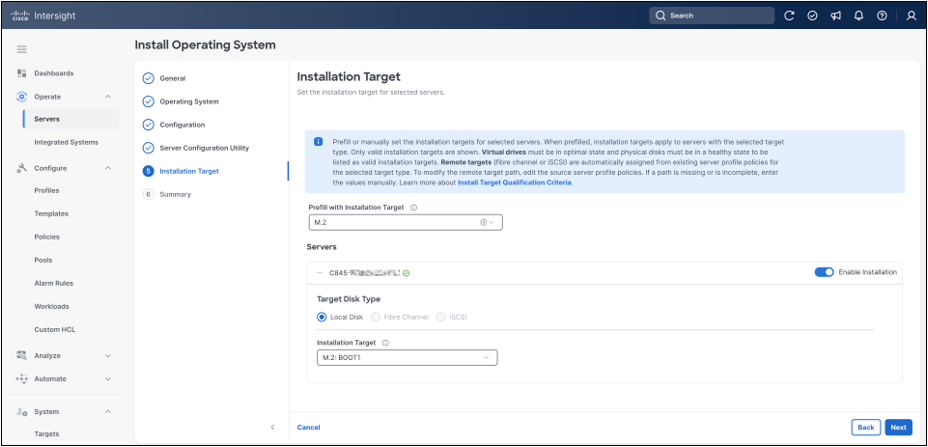Open the announcements megaphone icon
The width and height of the screenshot is (928, 447).
(x=836, y=16)
